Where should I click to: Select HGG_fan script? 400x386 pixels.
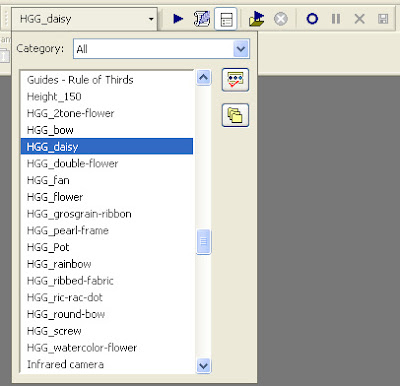click(107, 180)
